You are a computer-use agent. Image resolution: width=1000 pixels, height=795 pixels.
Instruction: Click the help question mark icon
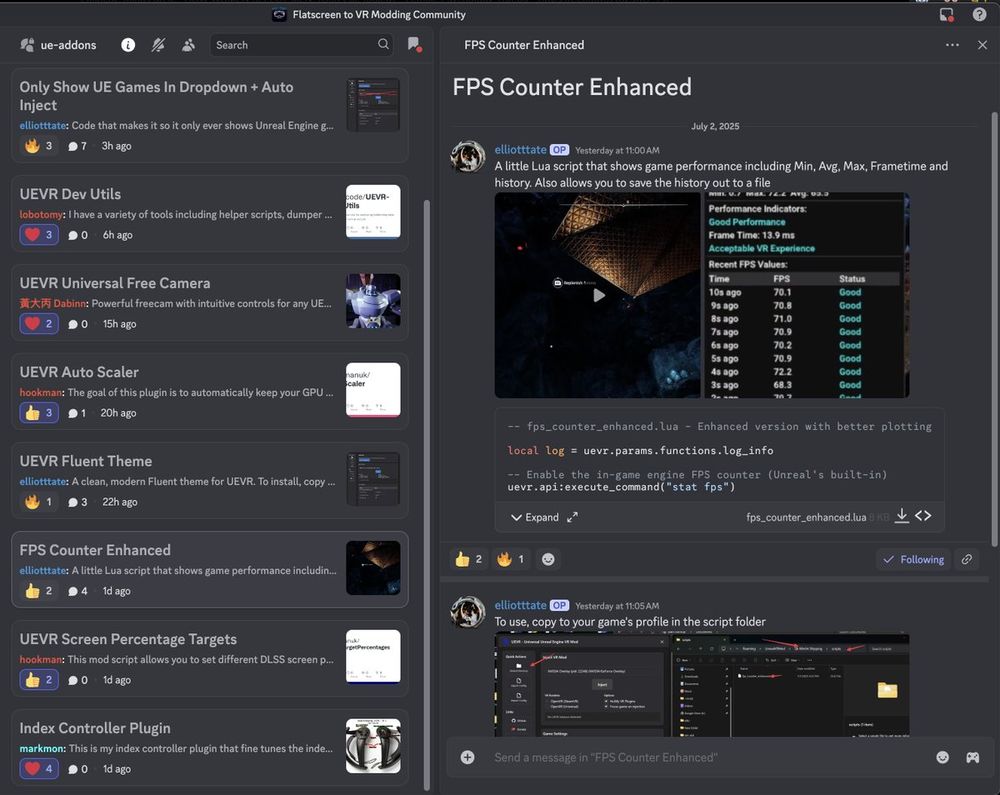(x=979, y=14)
